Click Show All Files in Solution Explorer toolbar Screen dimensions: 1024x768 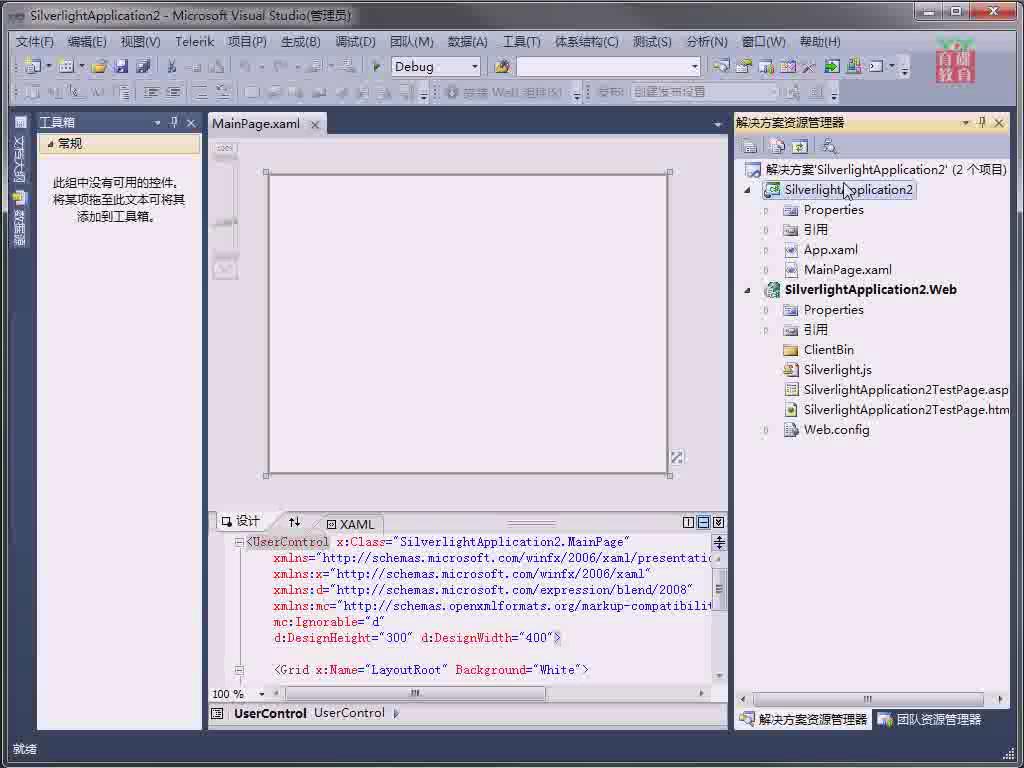pos(776,146)
